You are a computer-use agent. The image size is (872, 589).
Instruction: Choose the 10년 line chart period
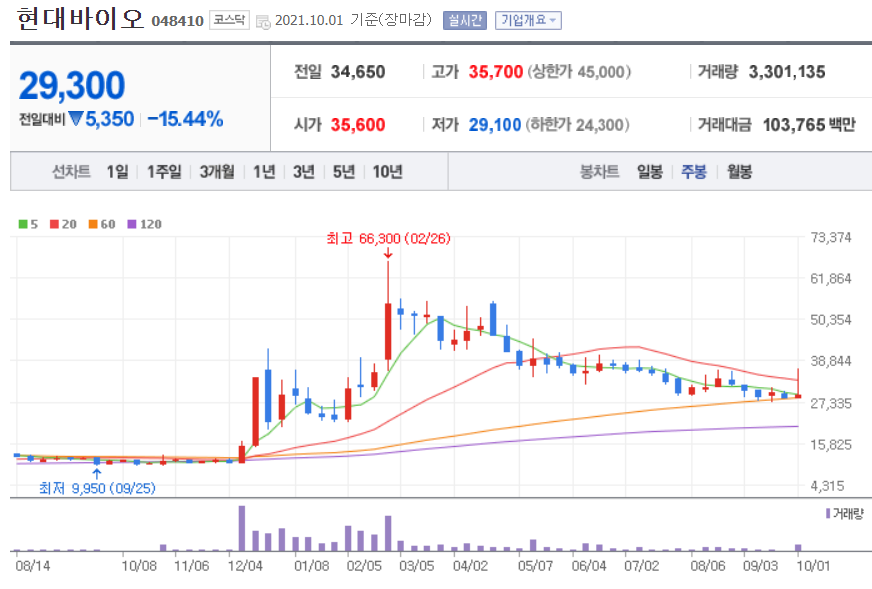(x=388, y=171)
